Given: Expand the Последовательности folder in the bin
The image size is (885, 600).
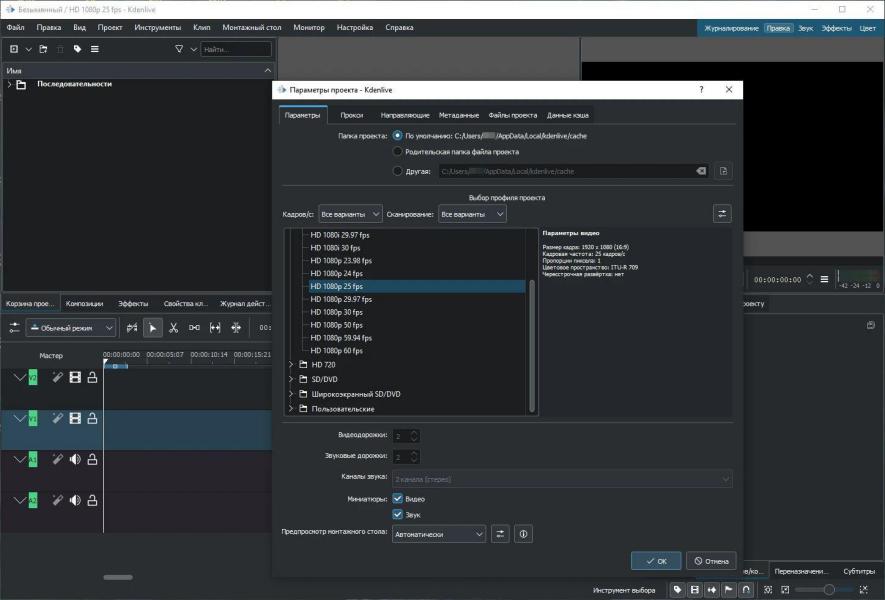Looking at the screenshot, I should [9, 84].
